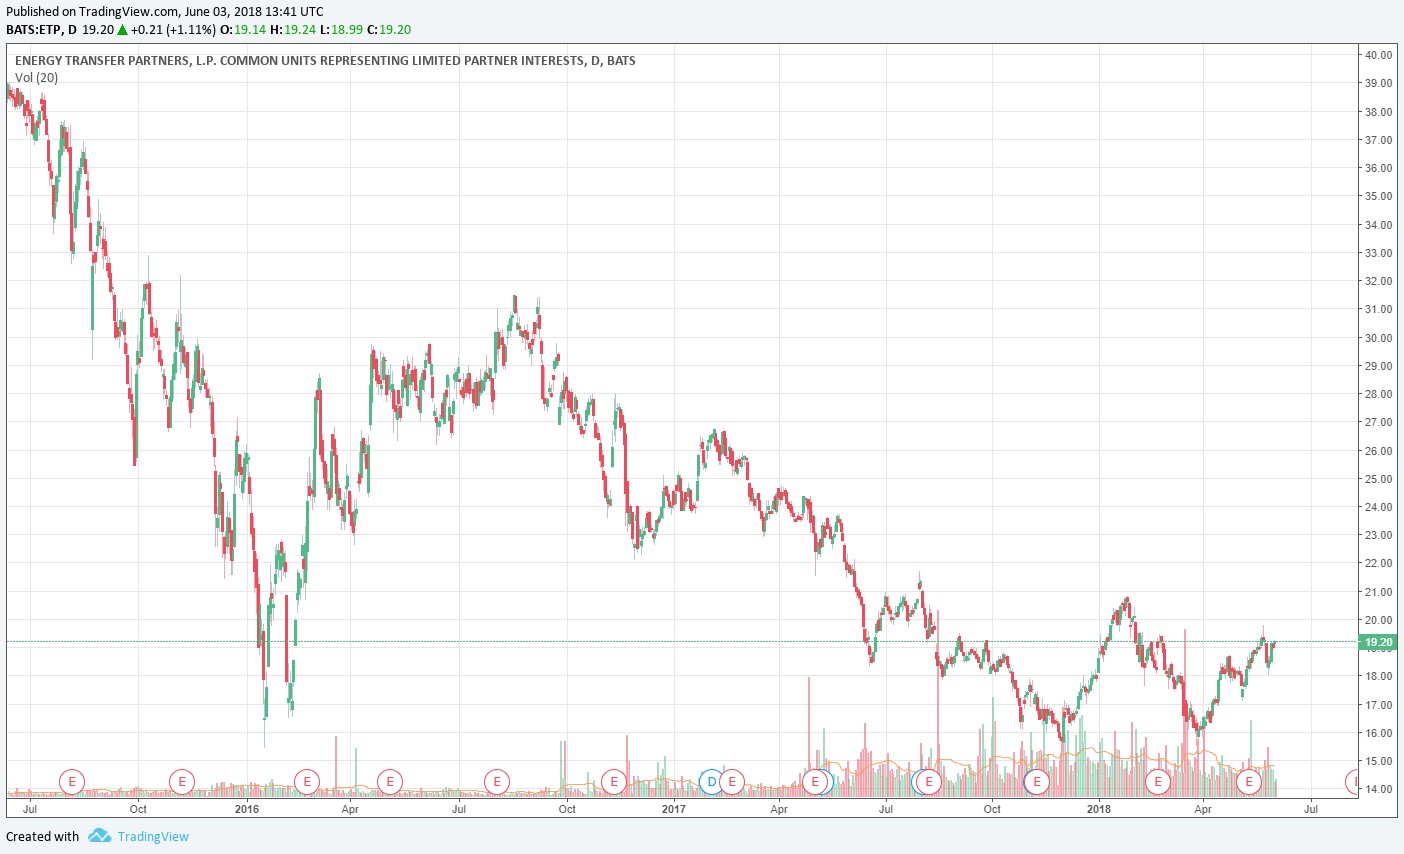1404x854 pixels.
Task: Click the blue dividend D marker near February 2017
Action: coord(710,782)
